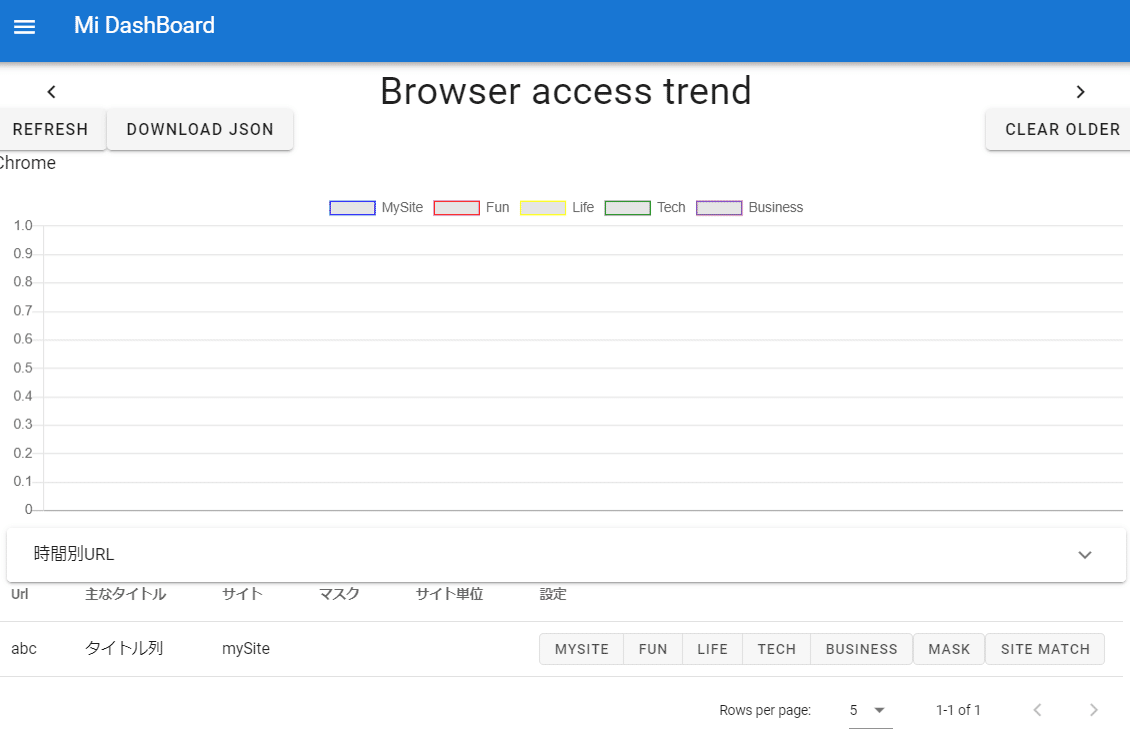Hide the Tech series legend swatch
1130x737 pixels.
[628, 208]
